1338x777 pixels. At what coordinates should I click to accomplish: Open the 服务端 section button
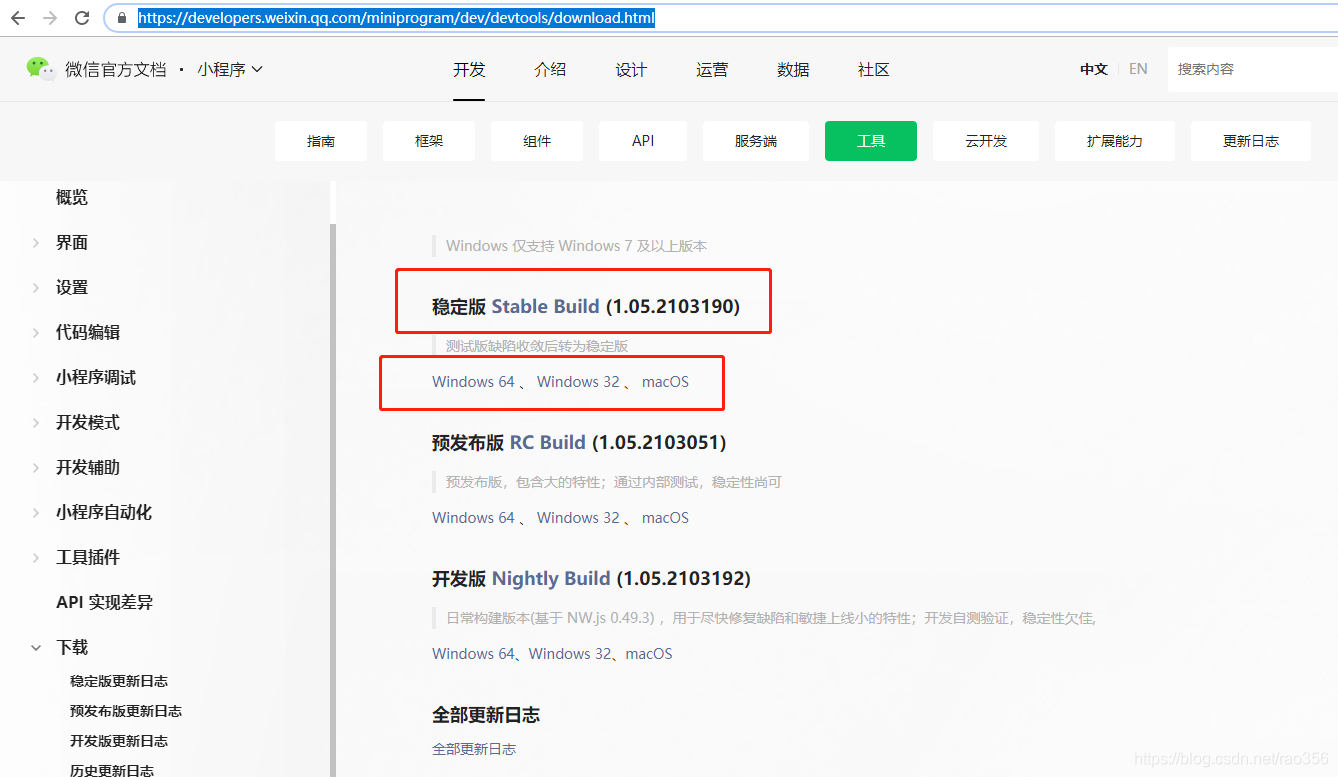[x=756, y=141]
